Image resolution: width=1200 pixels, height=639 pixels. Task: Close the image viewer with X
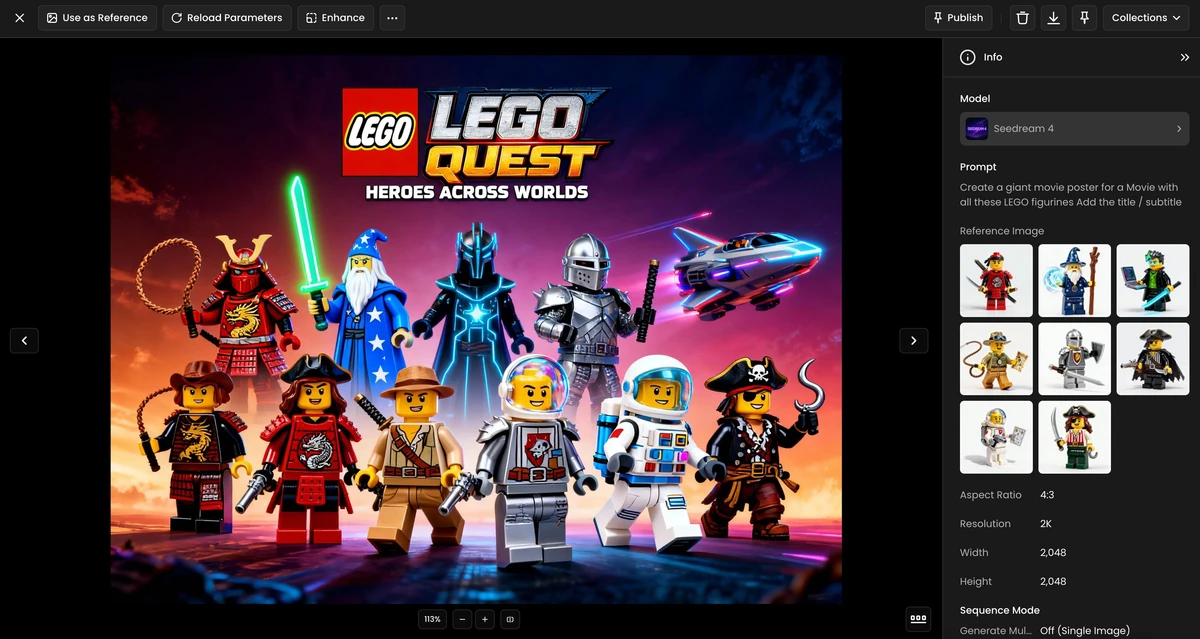point(19,18)
